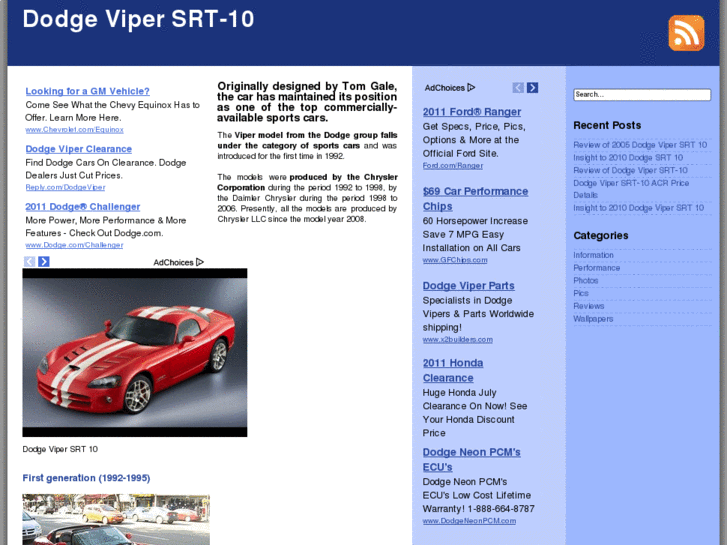Select the Pics category
The image size is (727, 545).
pos(580,293)
